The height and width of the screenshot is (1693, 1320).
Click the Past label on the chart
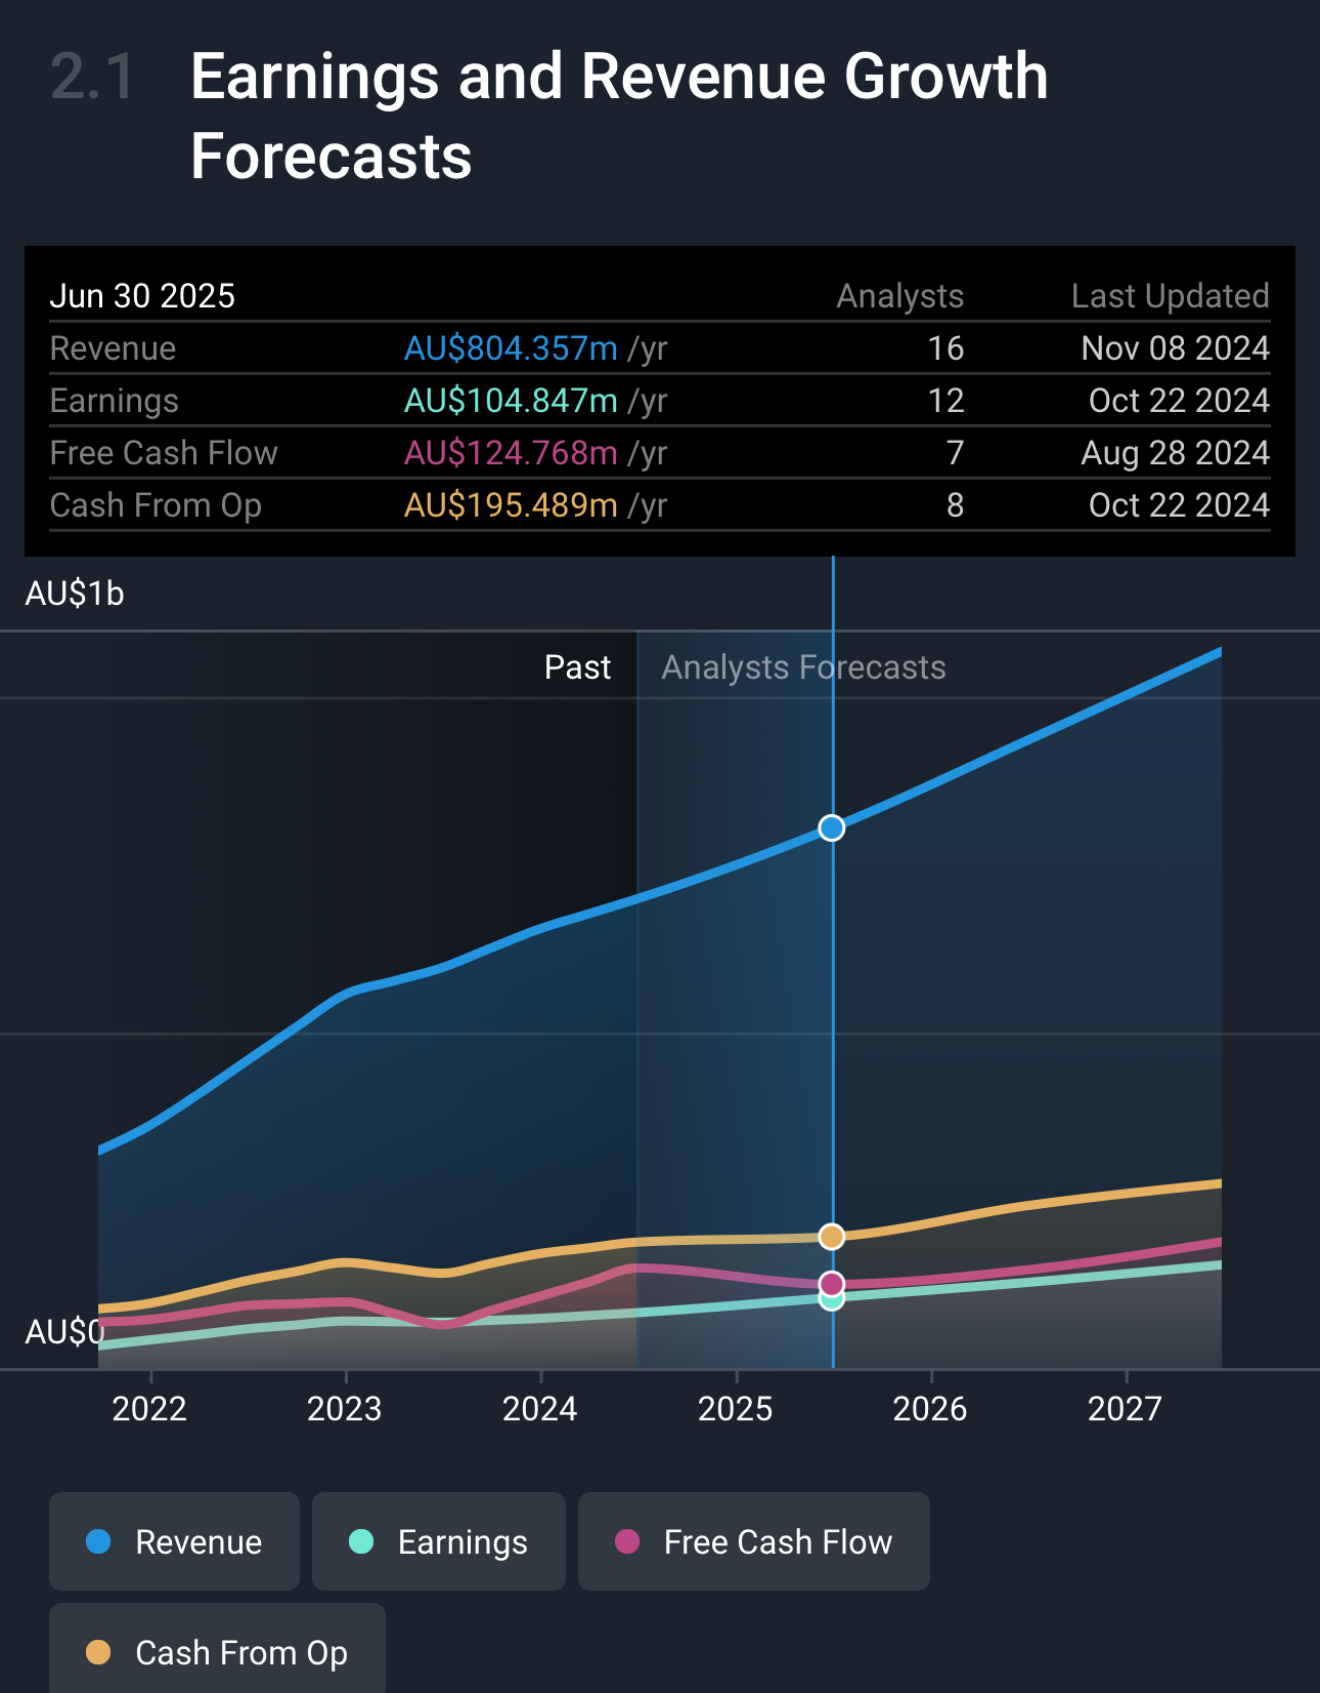pos(577,667)
